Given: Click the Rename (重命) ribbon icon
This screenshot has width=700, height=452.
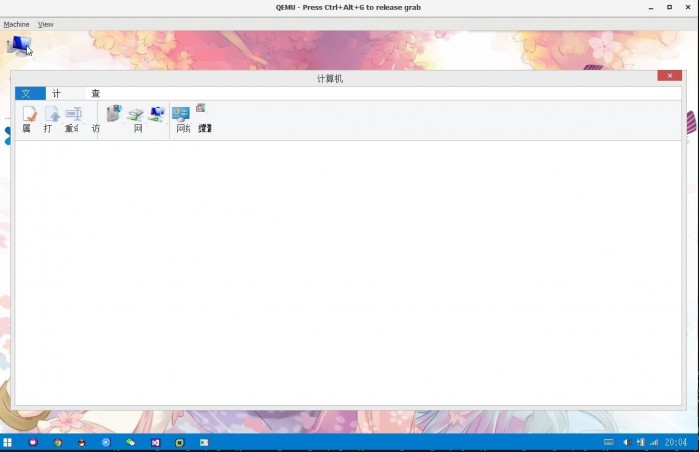Looking at the screenshot, I should [72, 115].
